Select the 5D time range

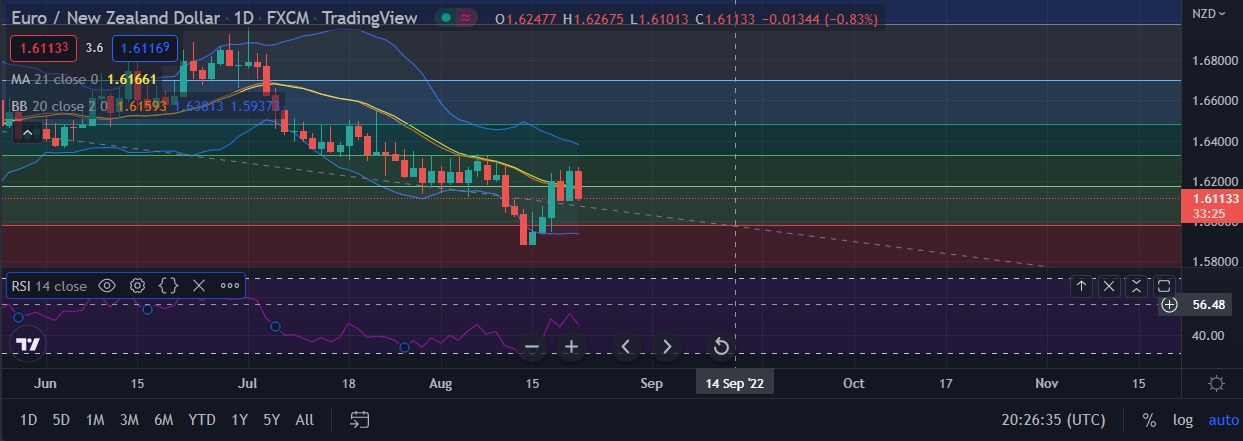pos(61,420)
